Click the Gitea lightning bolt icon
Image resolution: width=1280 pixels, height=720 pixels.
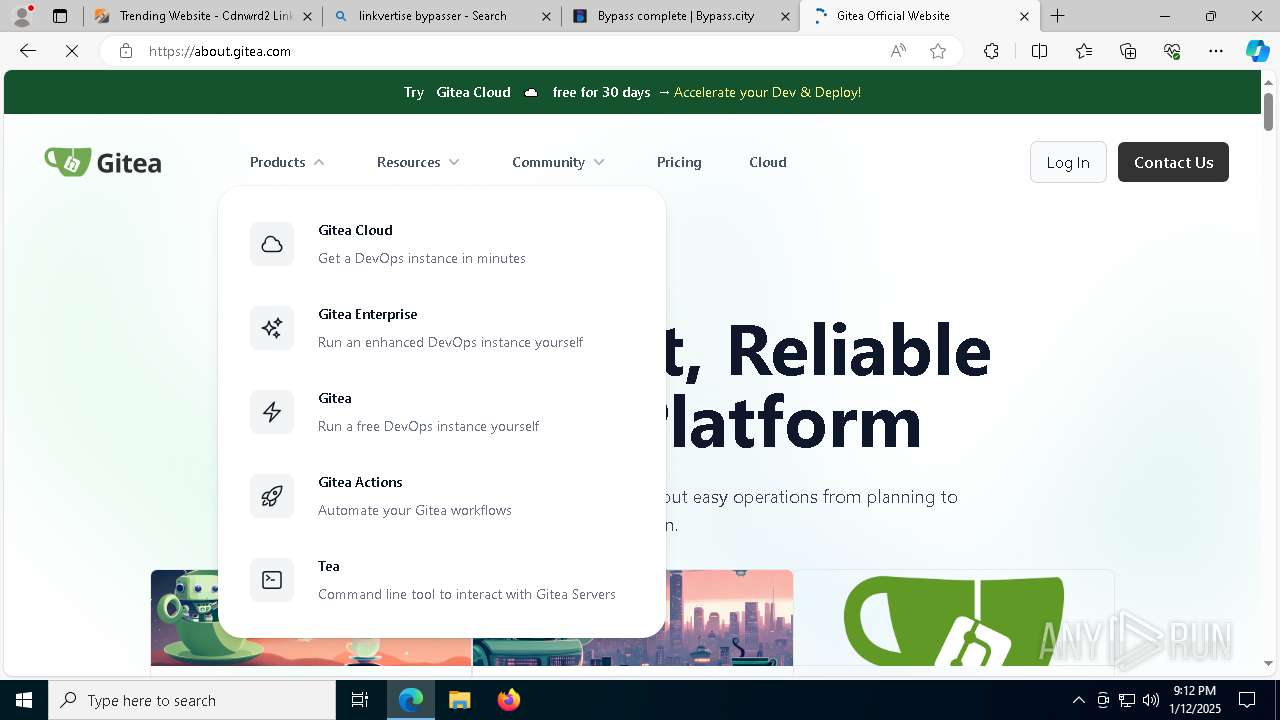[x=272, y=412]
